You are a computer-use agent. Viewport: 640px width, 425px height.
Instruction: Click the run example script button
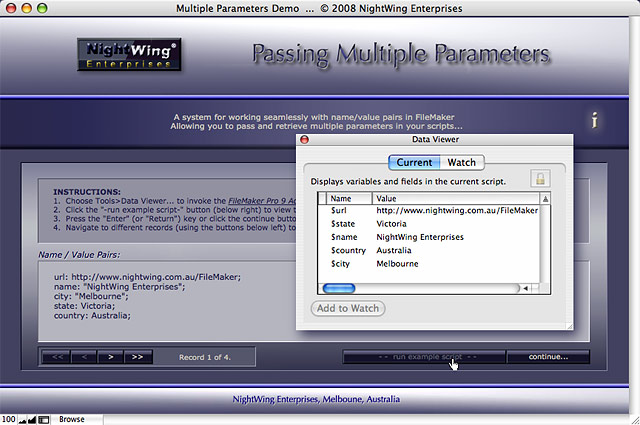(424, 357)
